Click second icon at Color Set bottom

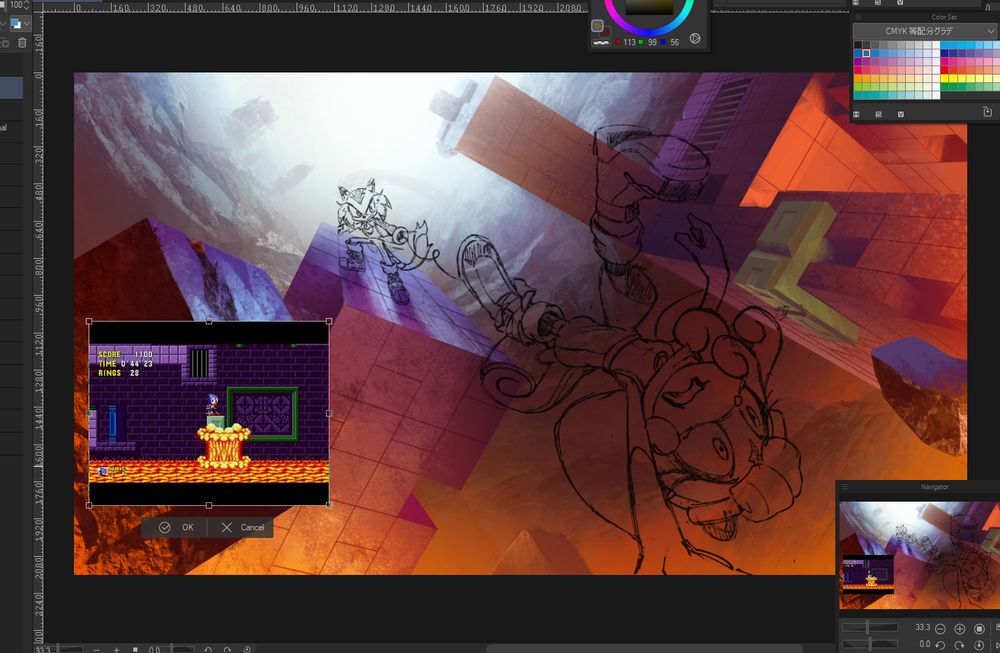pos(879,114)
